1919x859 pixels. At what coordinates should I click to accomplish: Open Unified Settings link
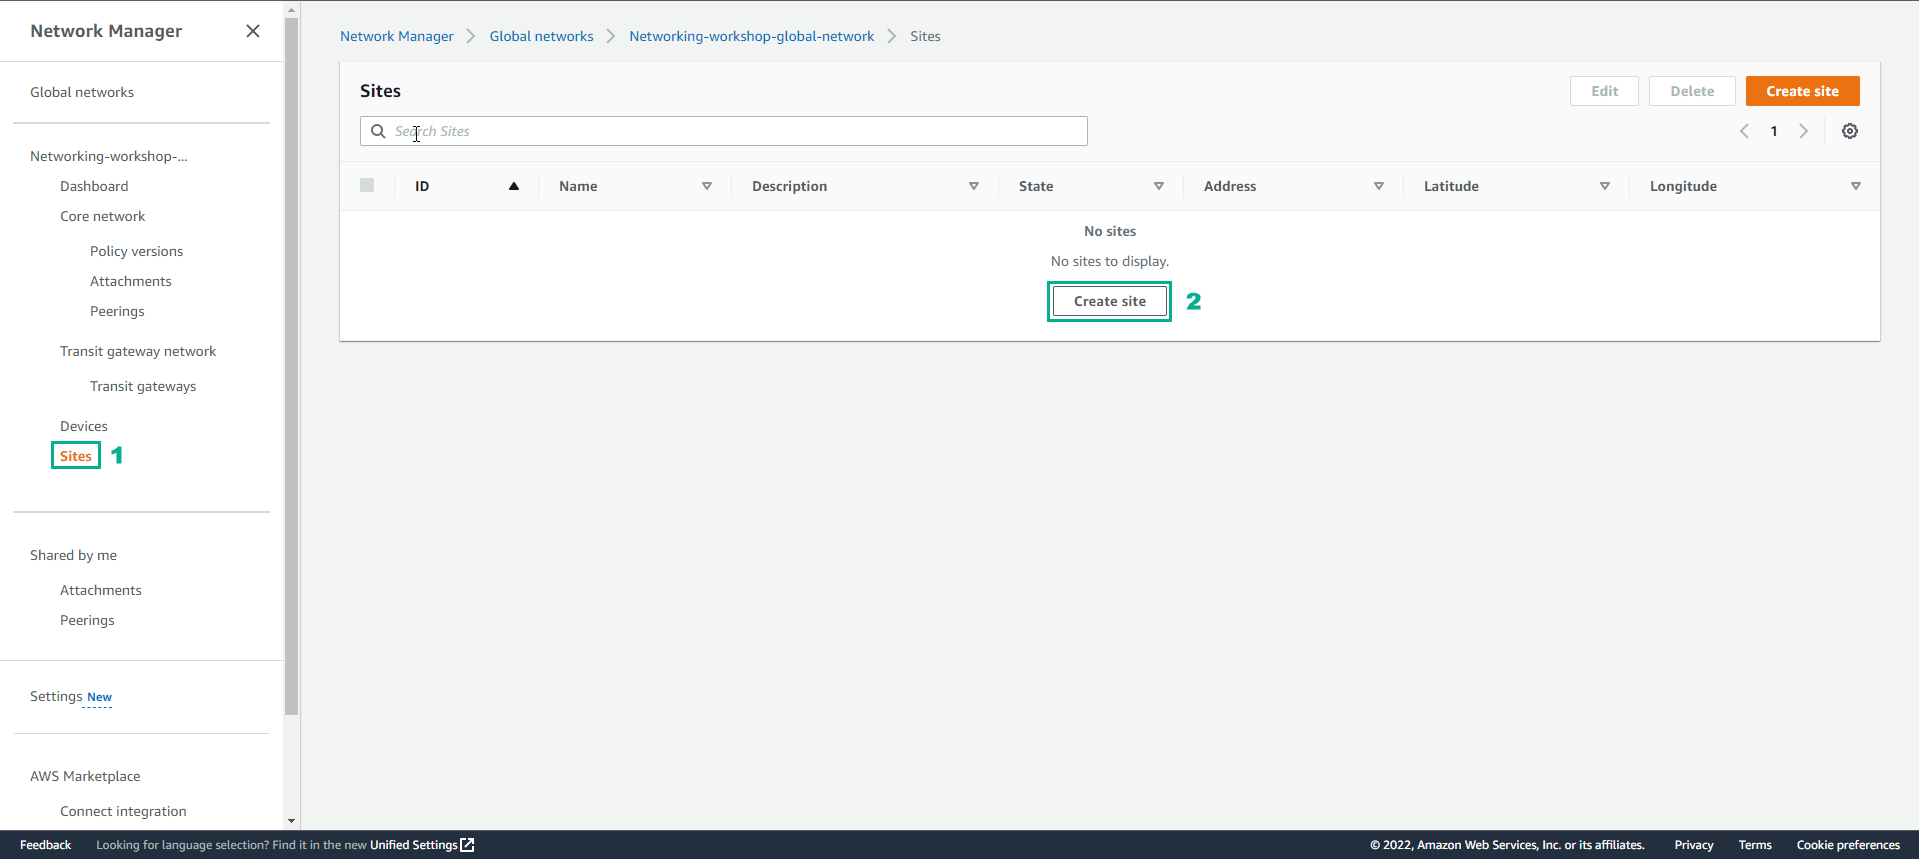tap(414, 845)
